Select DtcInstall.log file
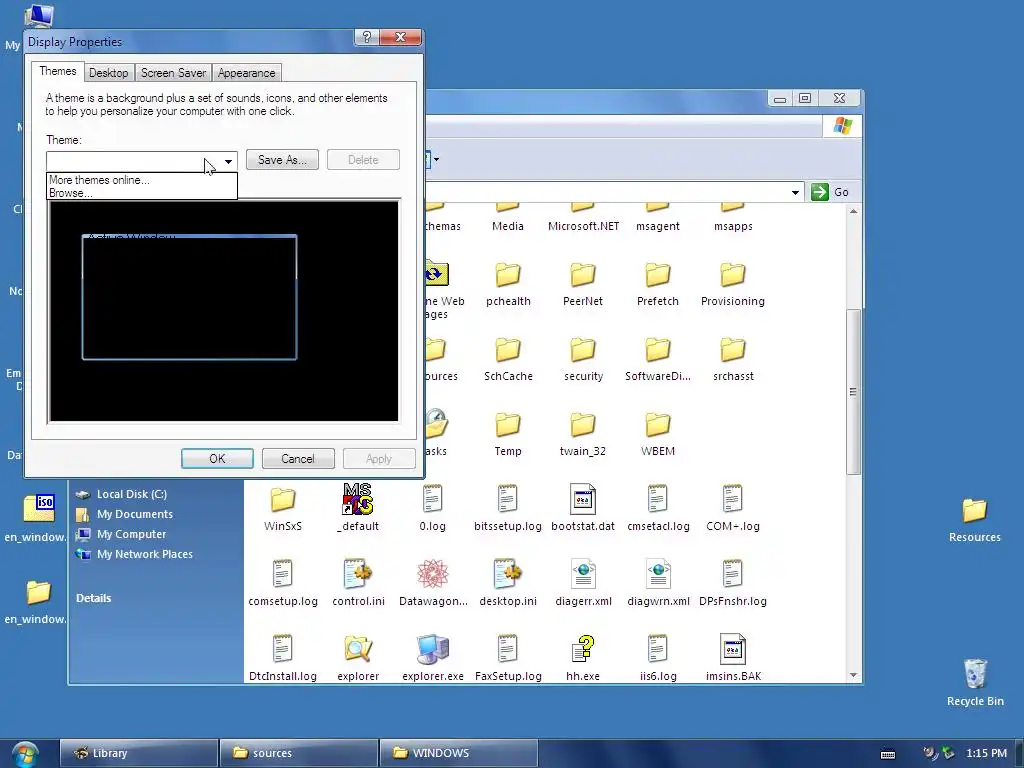The width and height of the screenshot is (1024, 768). tap(283, 658)
